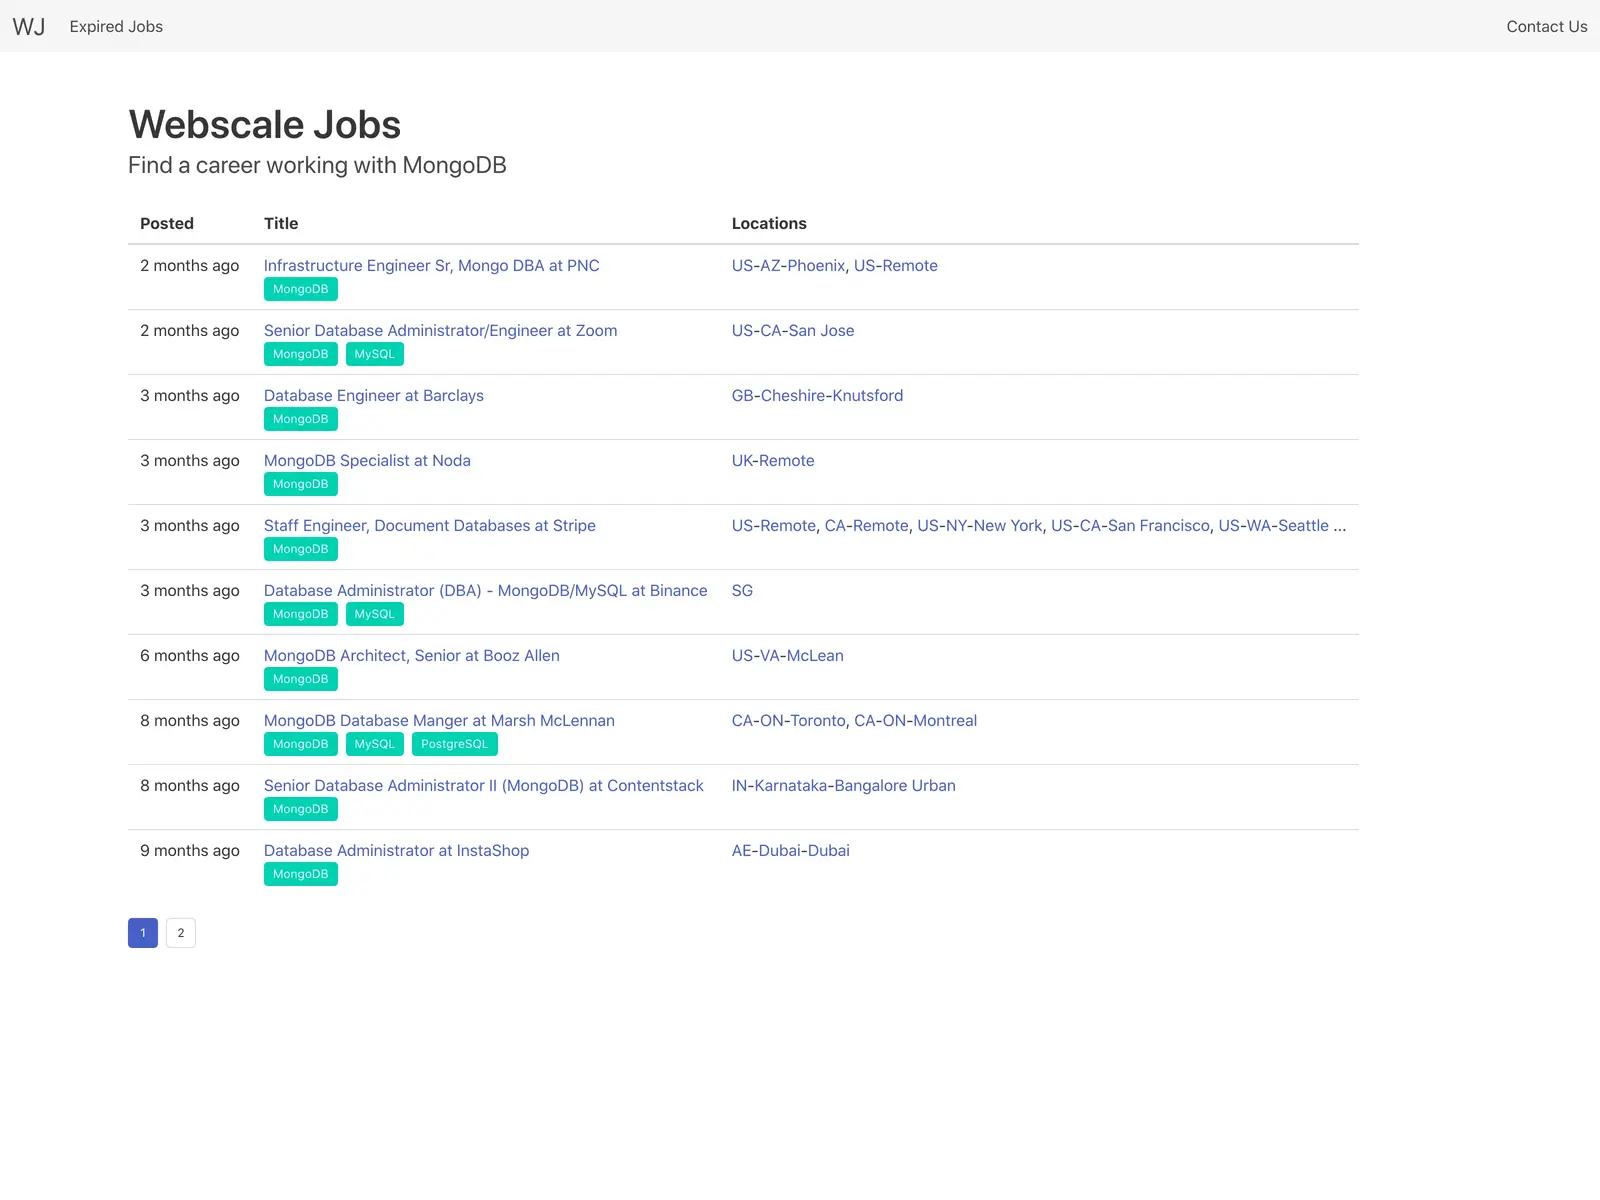
Task: Go to pagination page 2
Action: [181, 933]
